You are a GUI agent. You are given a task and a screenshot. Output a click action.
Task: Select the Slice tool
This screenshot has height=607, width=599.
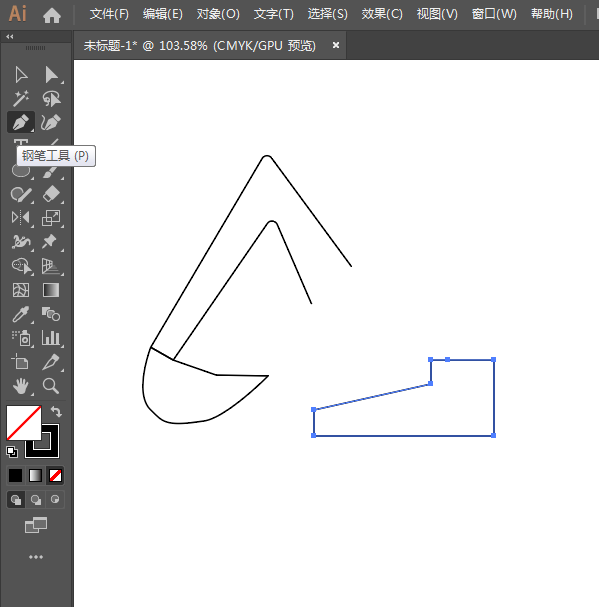(51, 362)
